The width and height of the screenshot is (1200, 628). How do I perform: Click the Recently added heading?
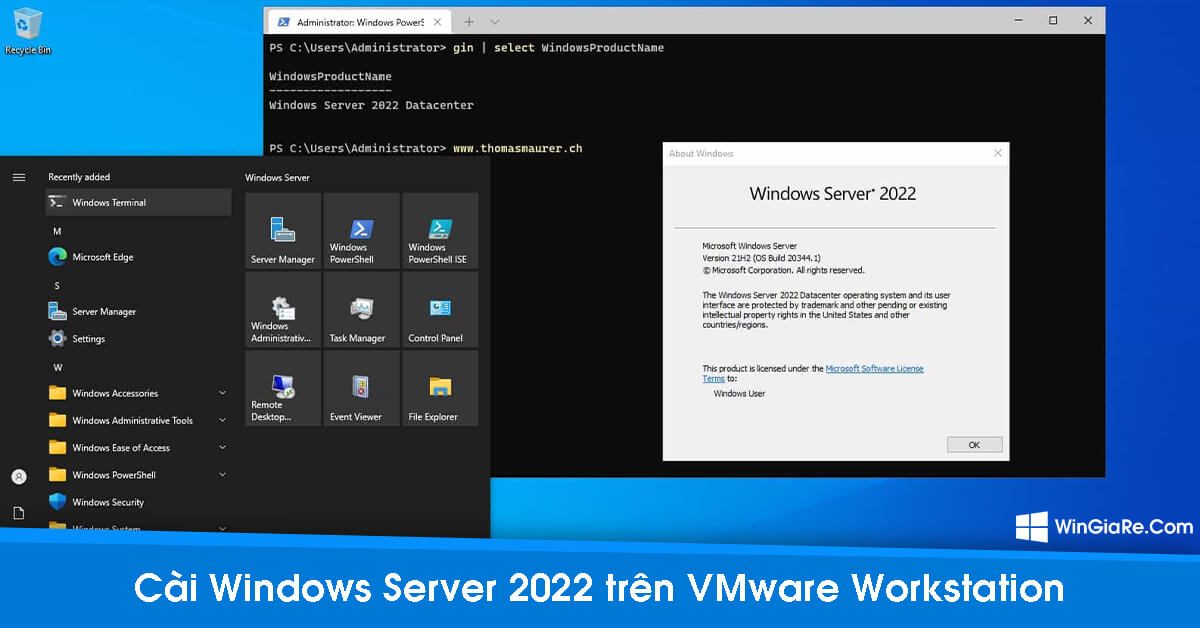(x=79, y=177)
